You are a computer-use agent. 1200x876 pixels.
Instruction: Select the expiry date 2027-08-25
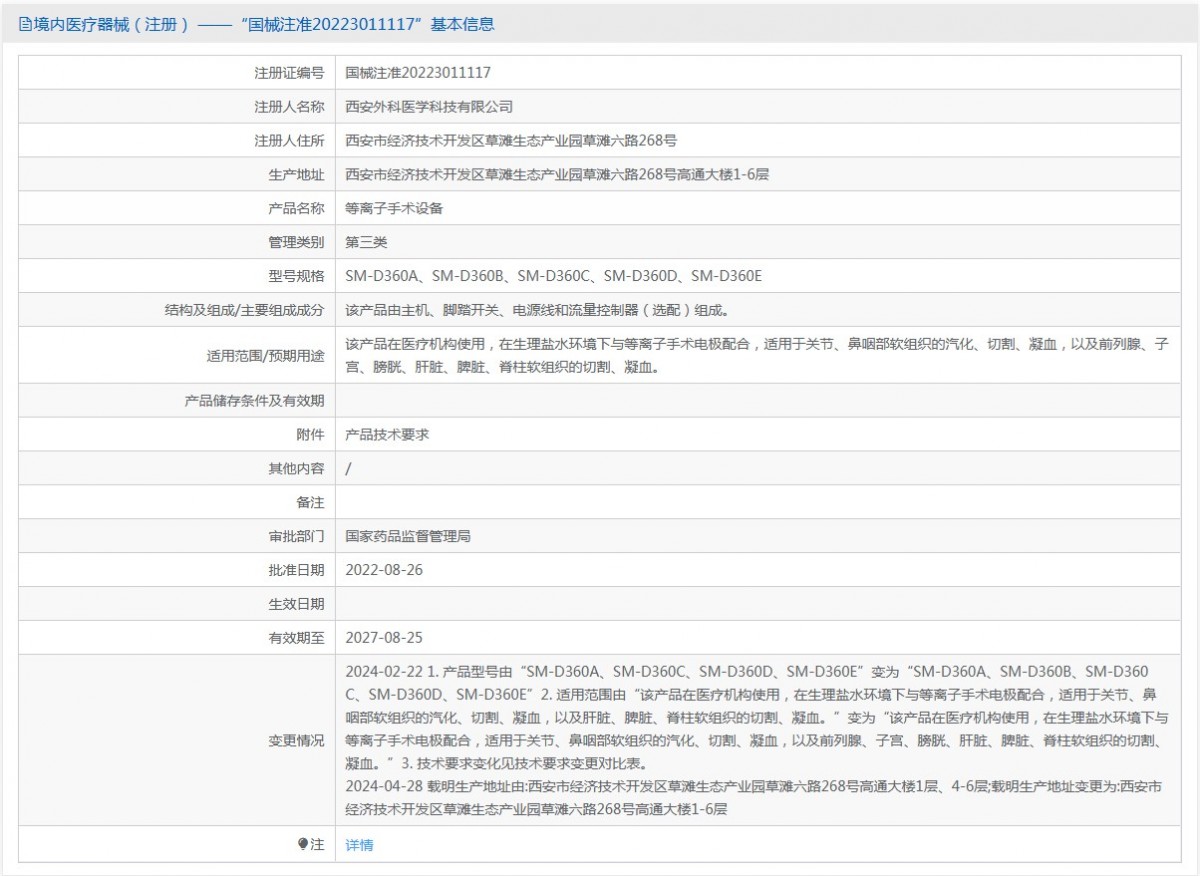[377, 637]
